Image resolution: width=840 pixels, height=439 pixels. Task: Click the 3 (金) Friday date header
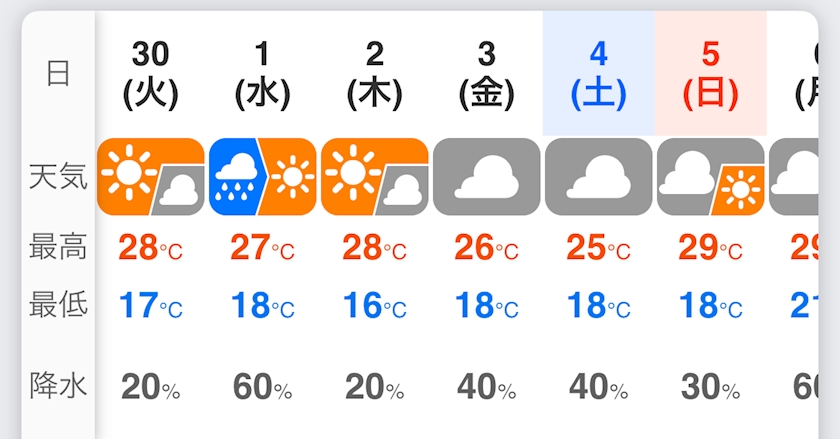486,74
